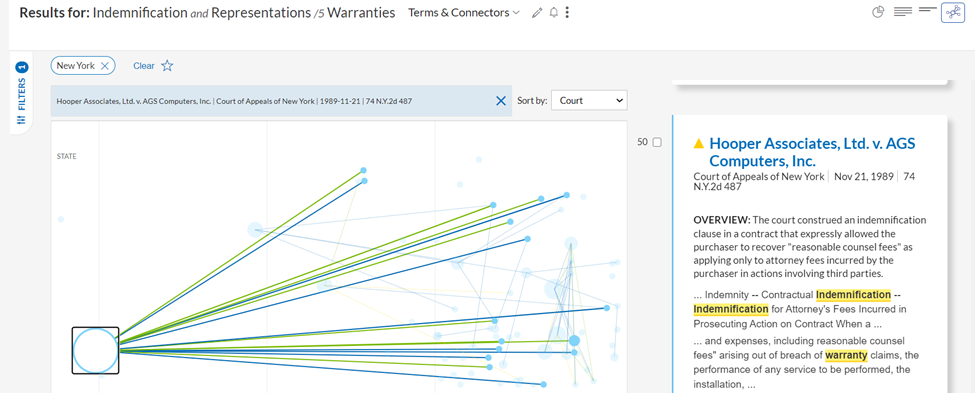Switch to title-only compact view icon
The height and width of the screenshot is (393, 975).
(x=927, y=10)
